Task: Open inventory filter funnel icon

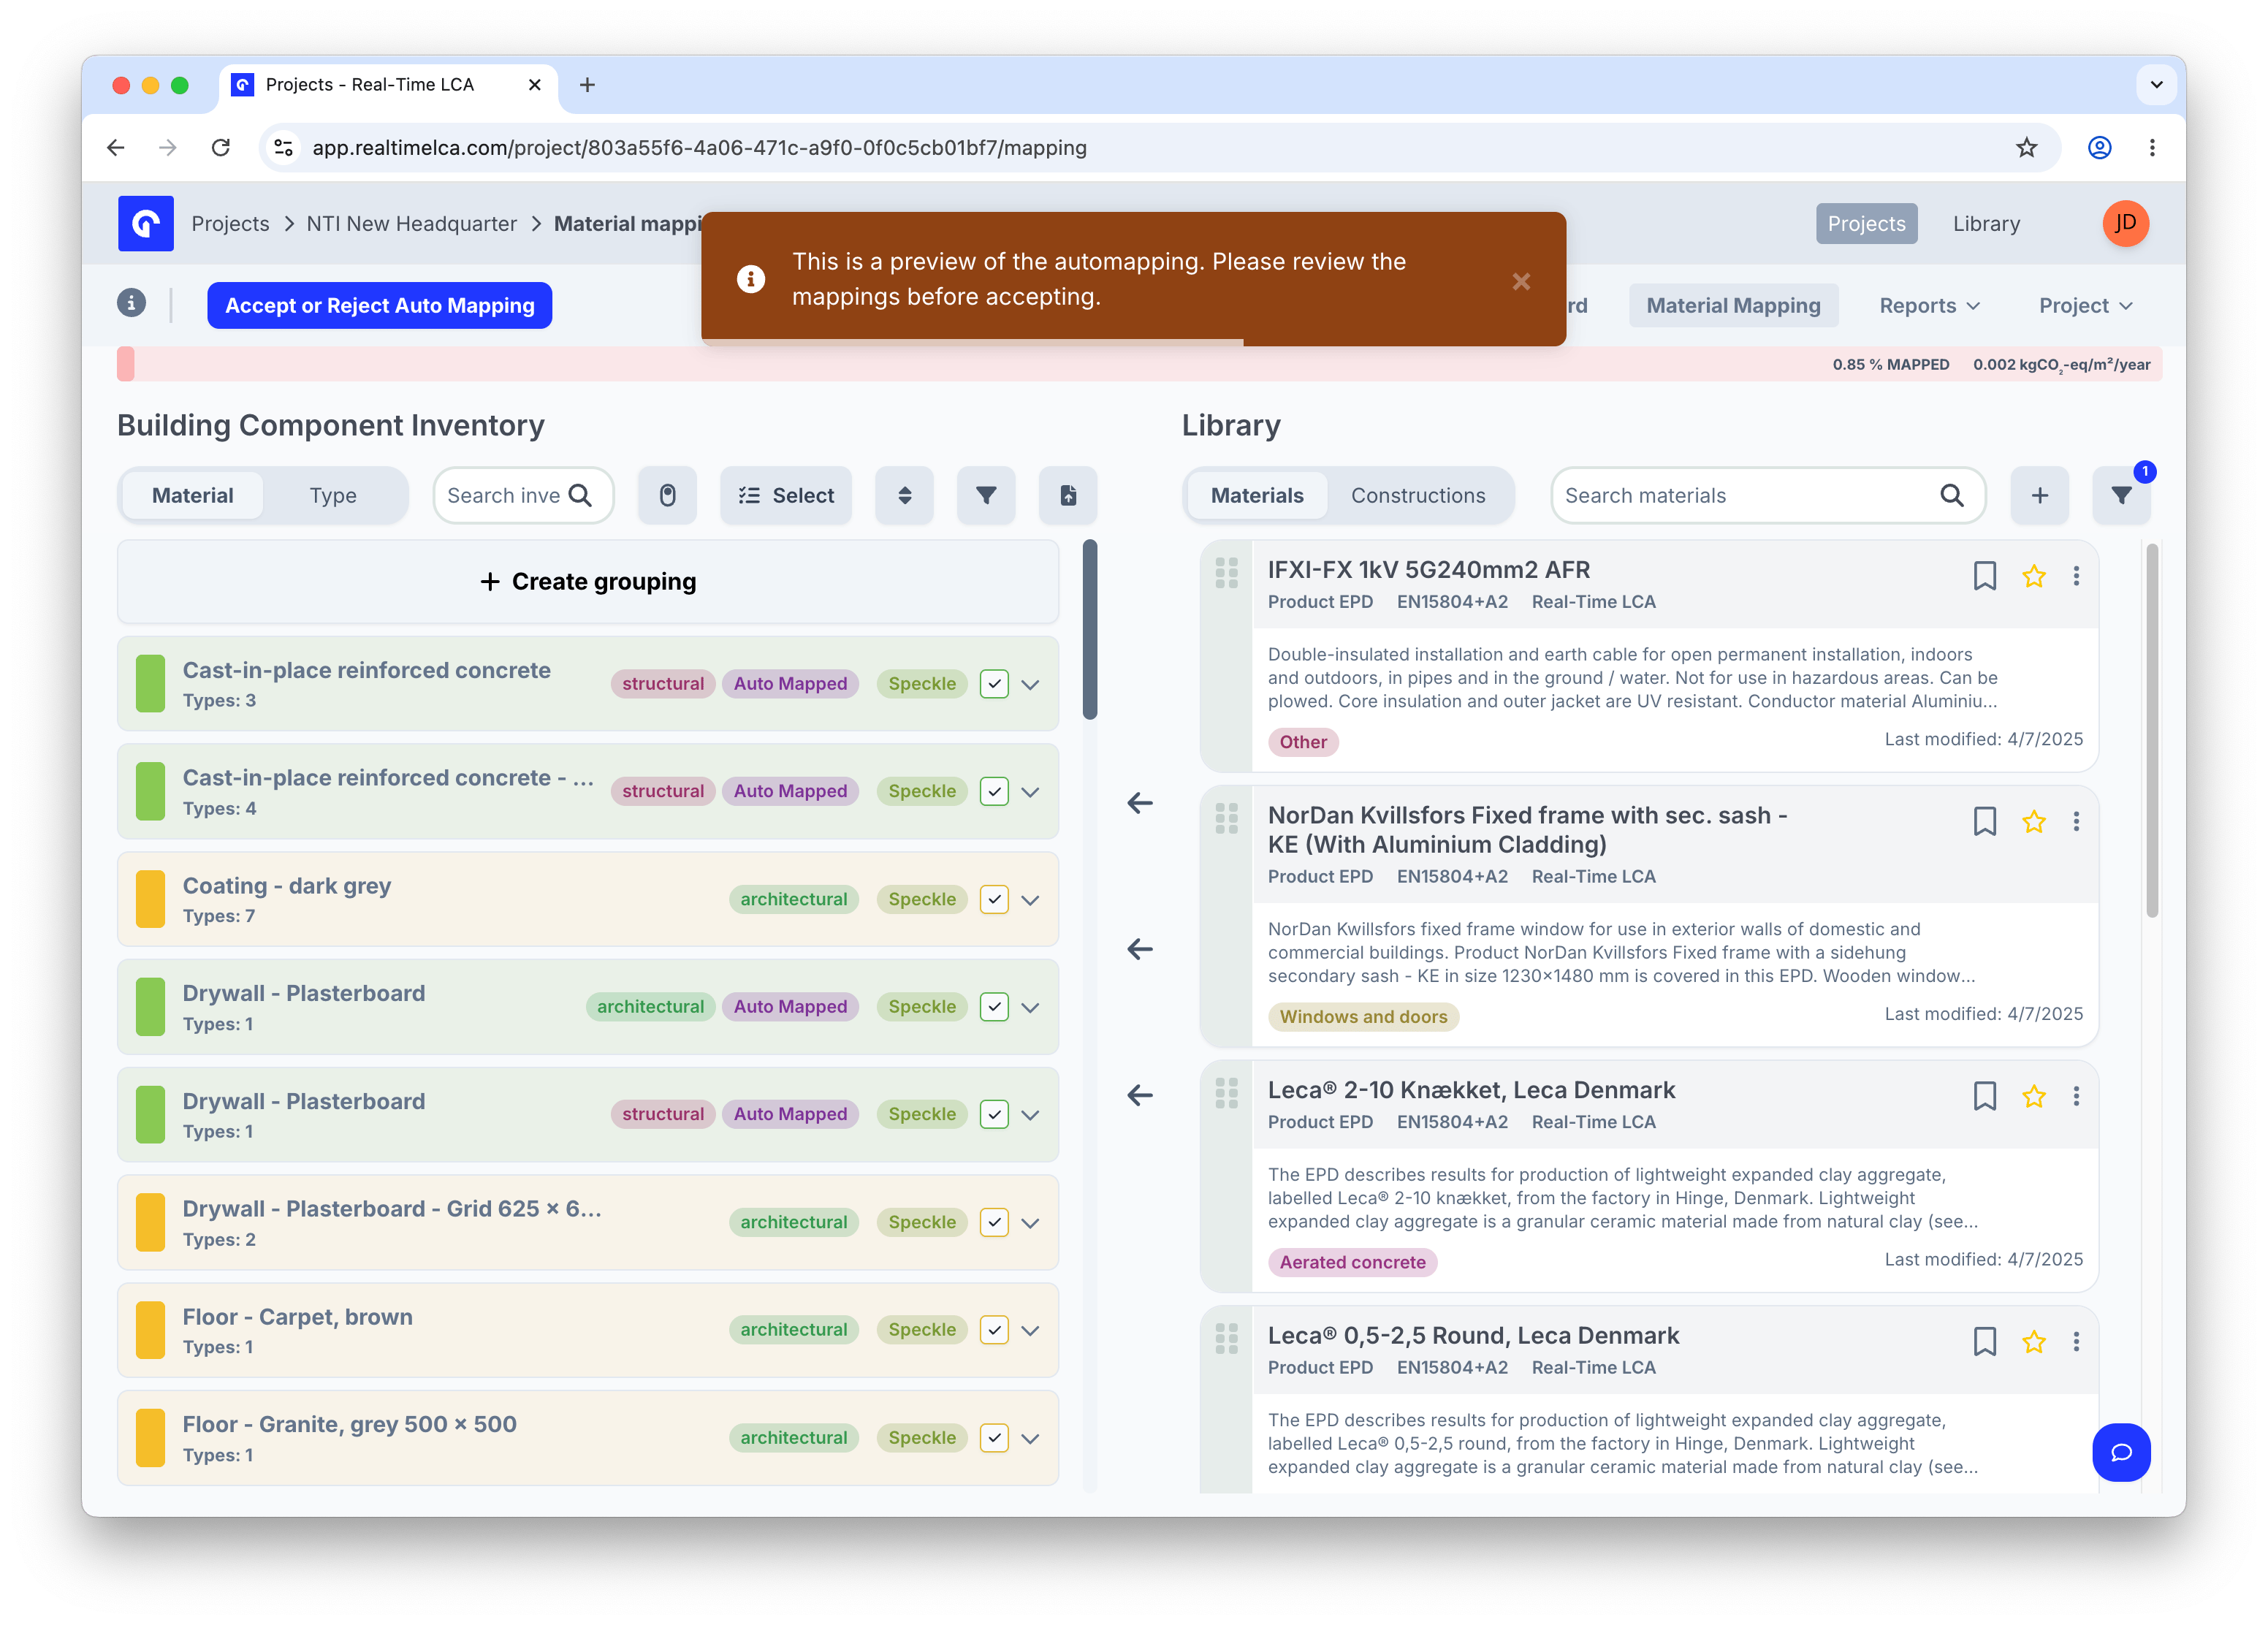Action: point(986,495)
